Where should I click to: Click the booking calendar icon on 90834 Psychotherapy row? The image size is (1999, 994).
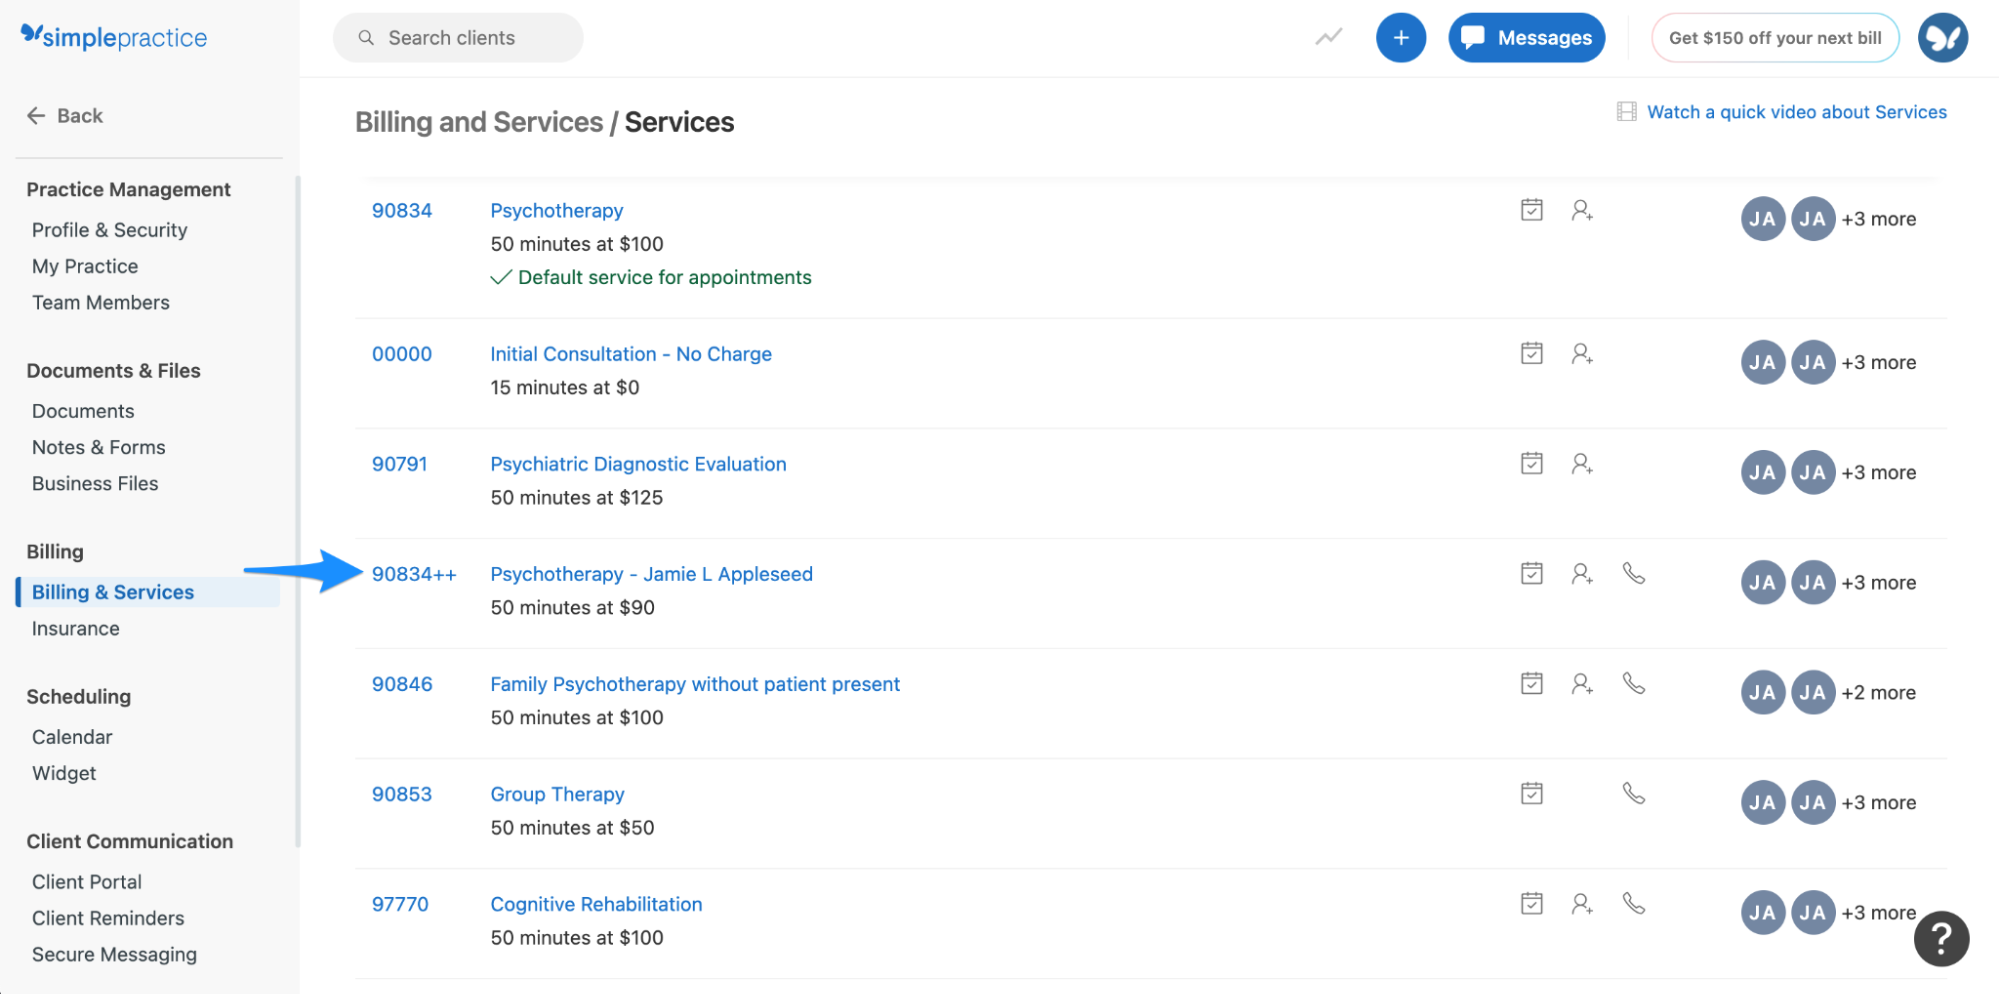click(1531, 210)
